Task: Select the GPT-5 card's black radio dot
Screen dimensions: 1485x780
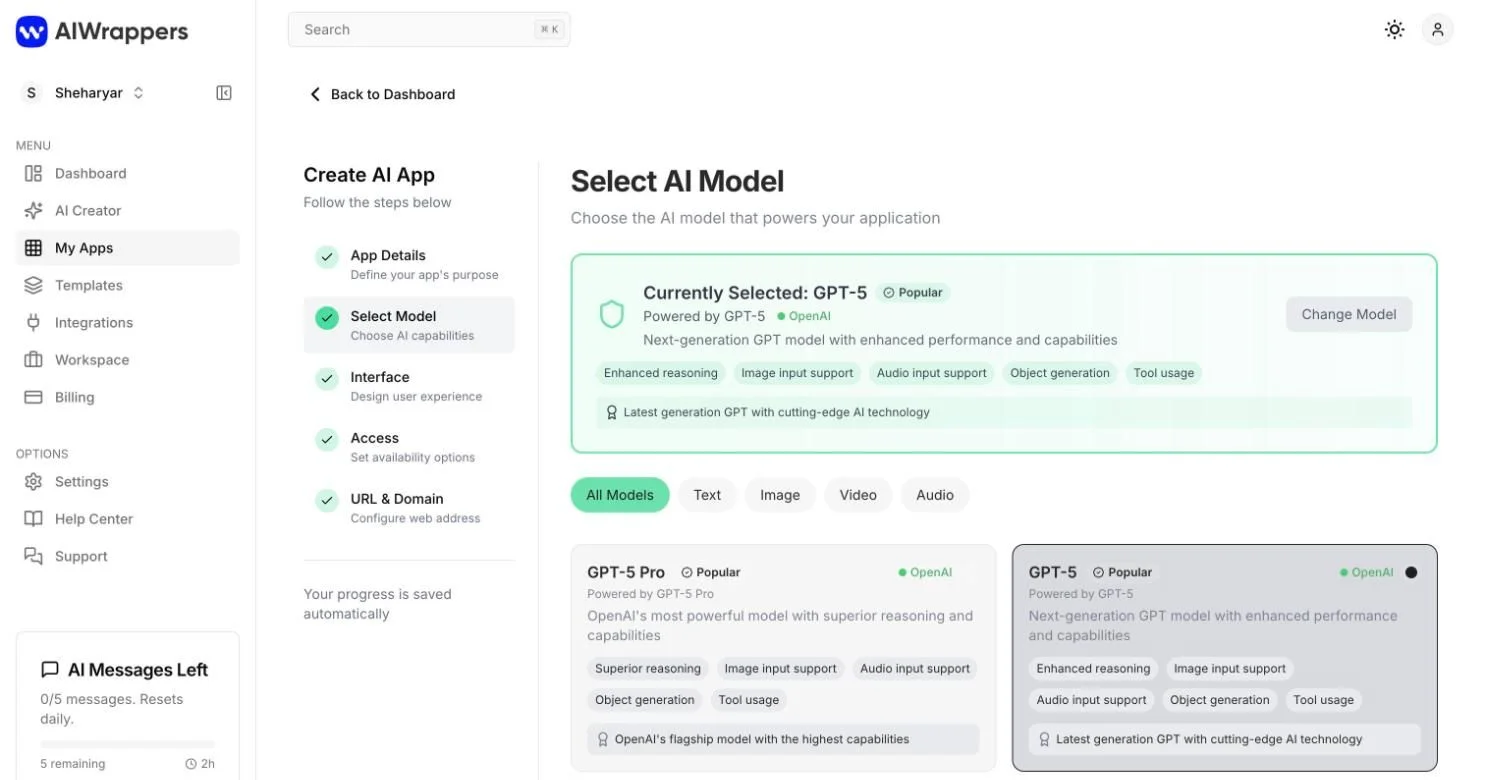Action: [x=1411, y=573]
